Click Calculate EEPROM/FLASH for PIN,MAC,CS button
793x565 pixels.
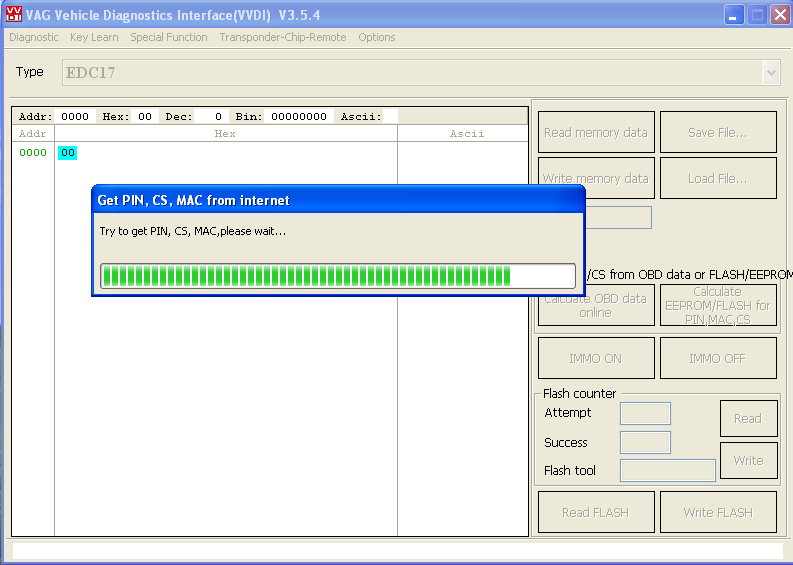tap(718, 305)
